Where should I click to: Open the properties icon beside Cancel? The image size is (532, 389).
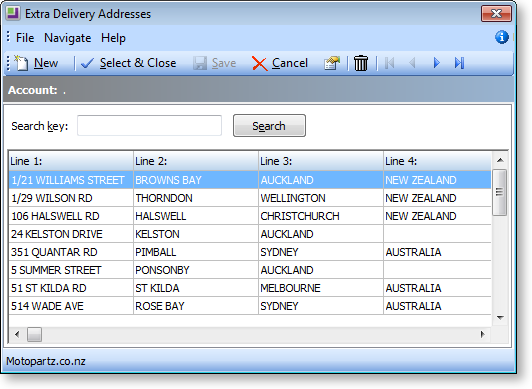coord(332,63)
